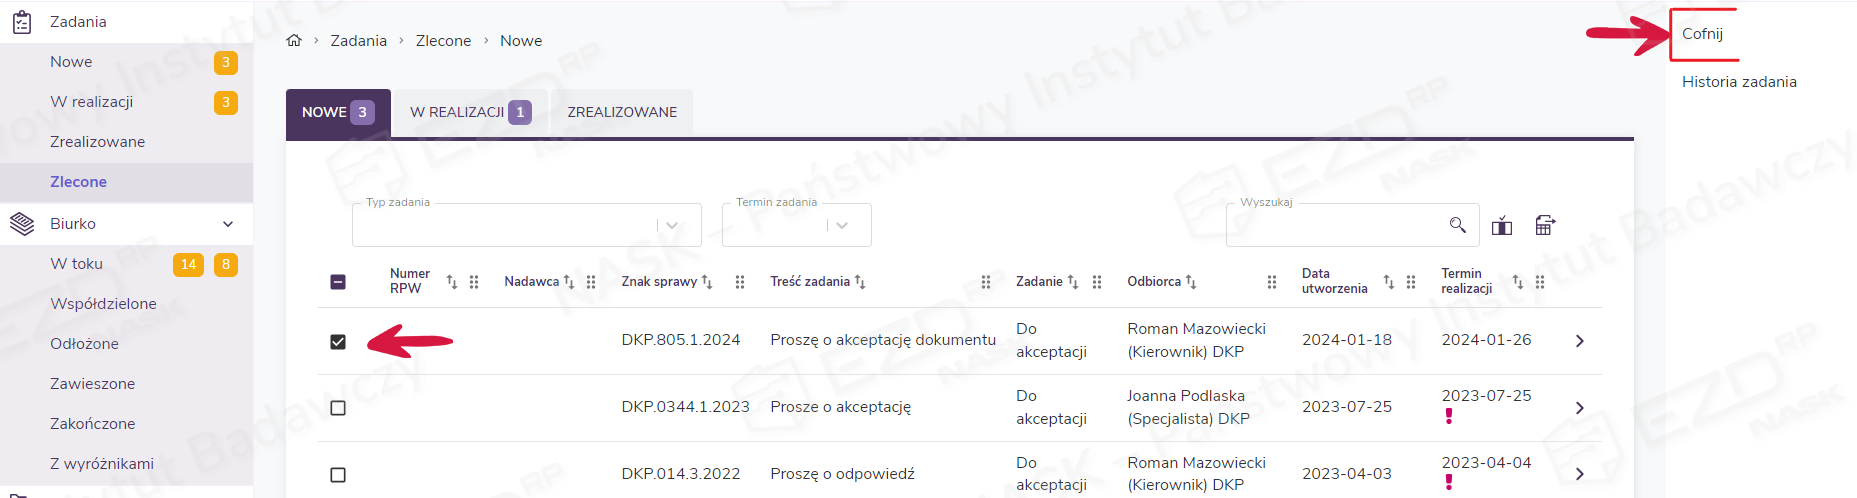The width and height of the screenshot is (1857, 498).
Task: Toggle the select-all checkbox in table header
Action: (338, 282)
